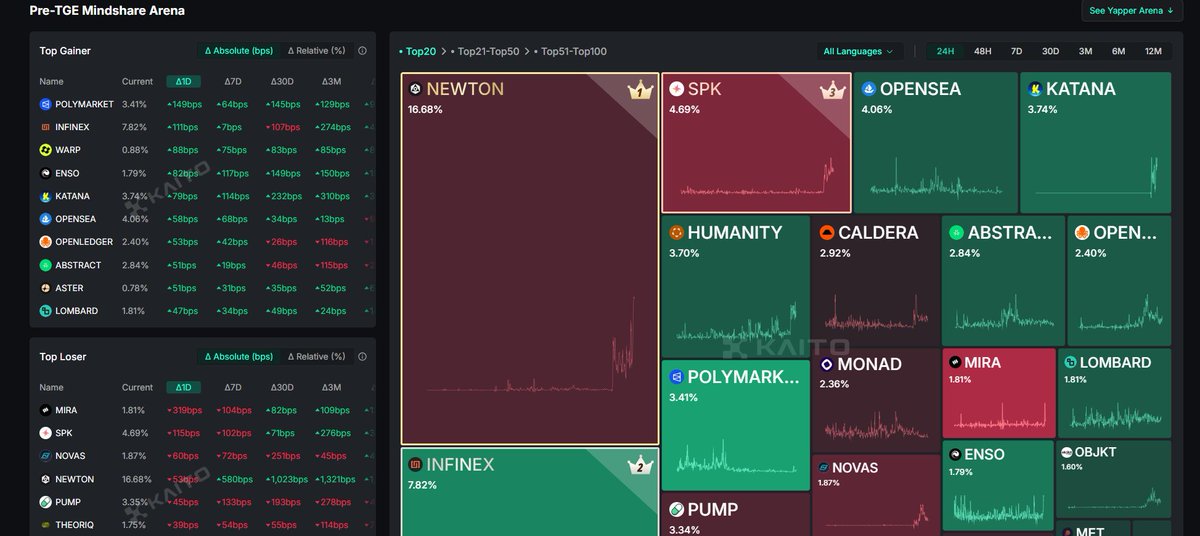Click the Novas icon in Top Loser list
Viewport: 1200px width, 536px height.
tap(45, 456)
